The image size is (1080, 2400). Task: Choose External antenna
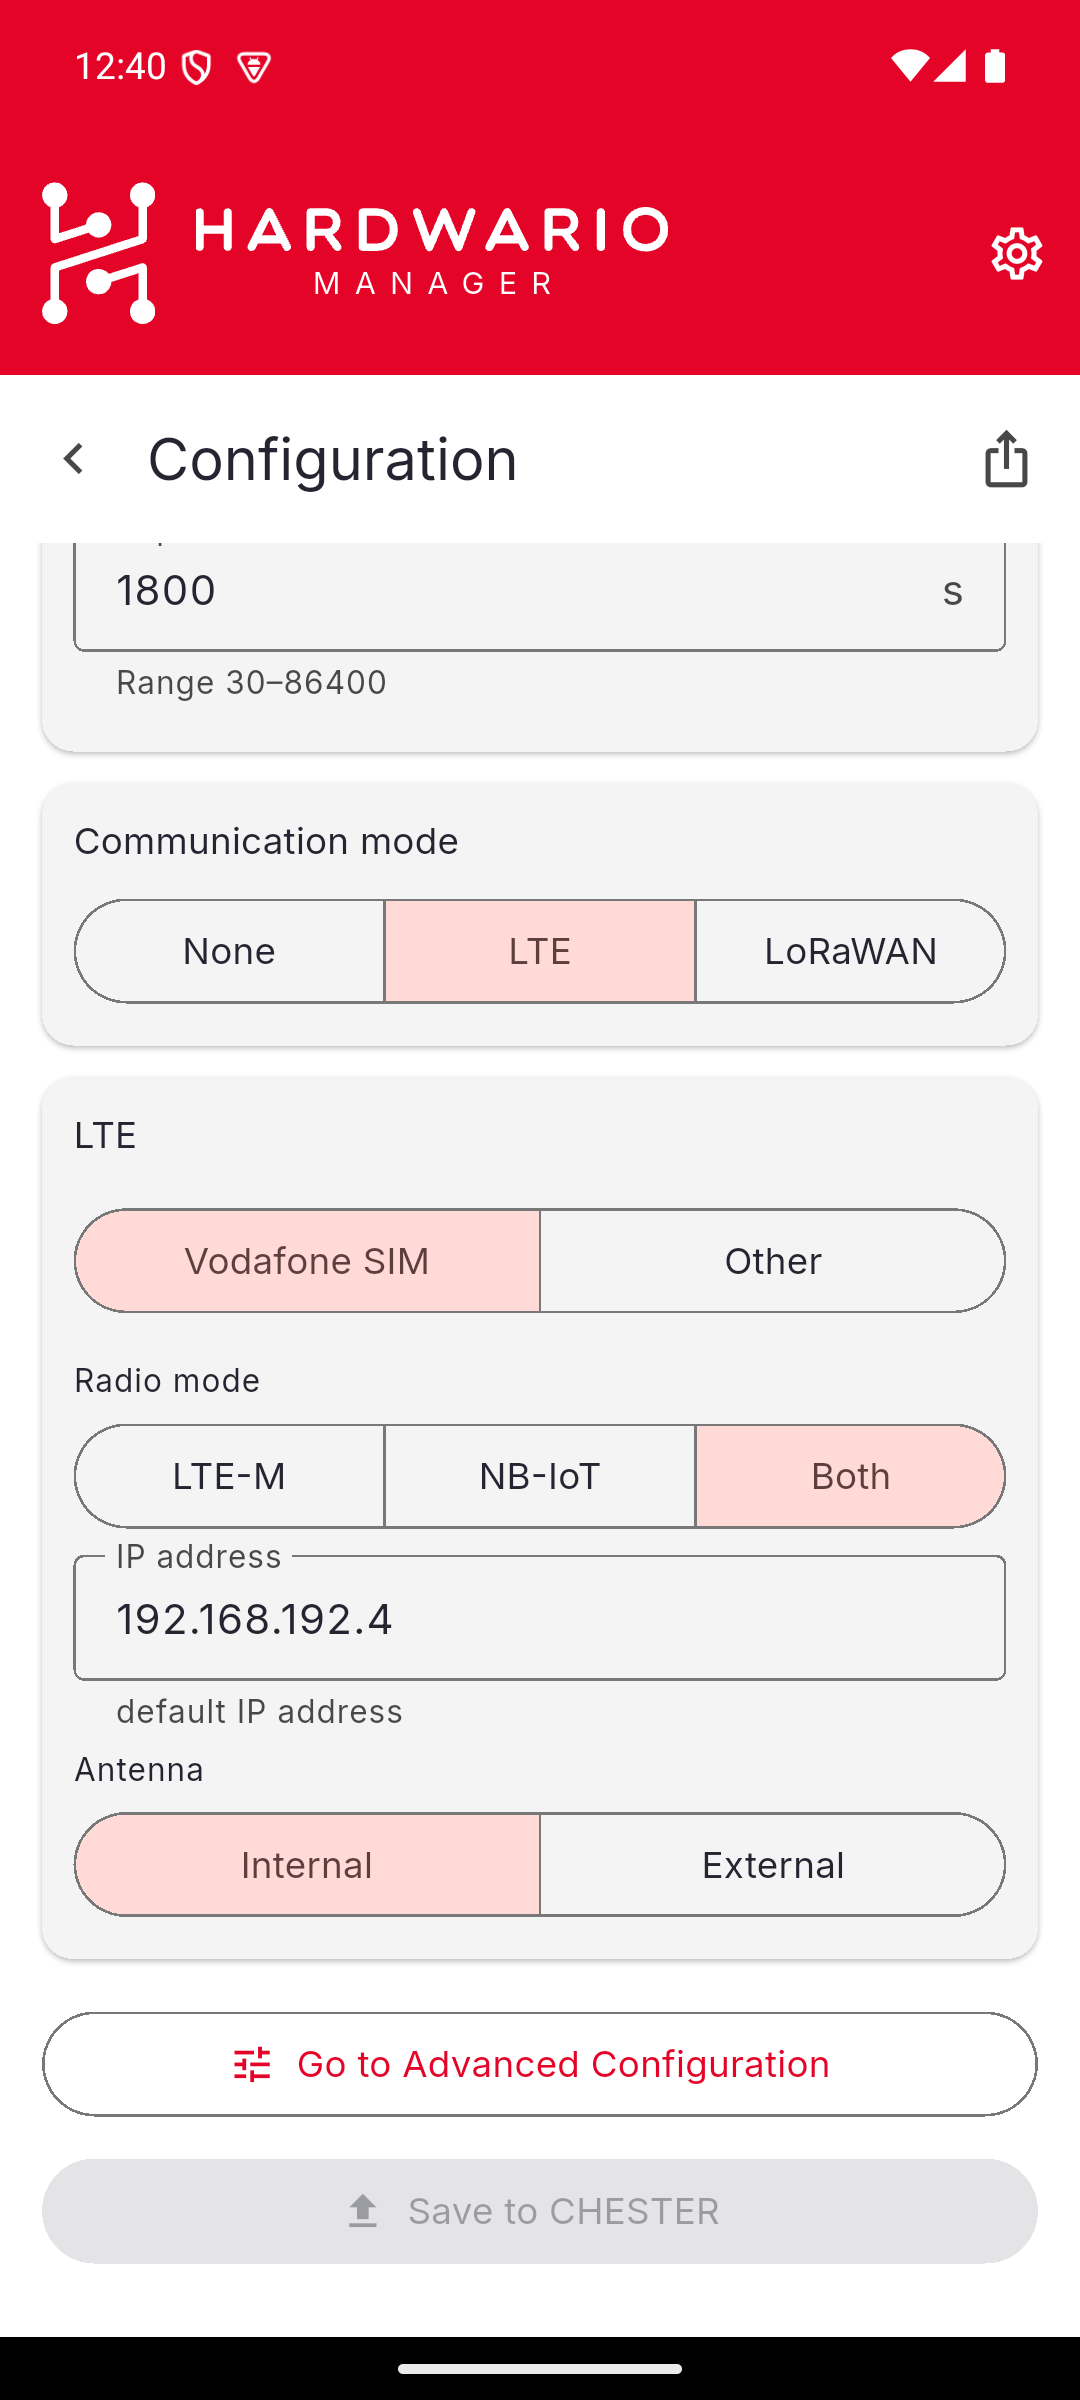(773, 1865)
